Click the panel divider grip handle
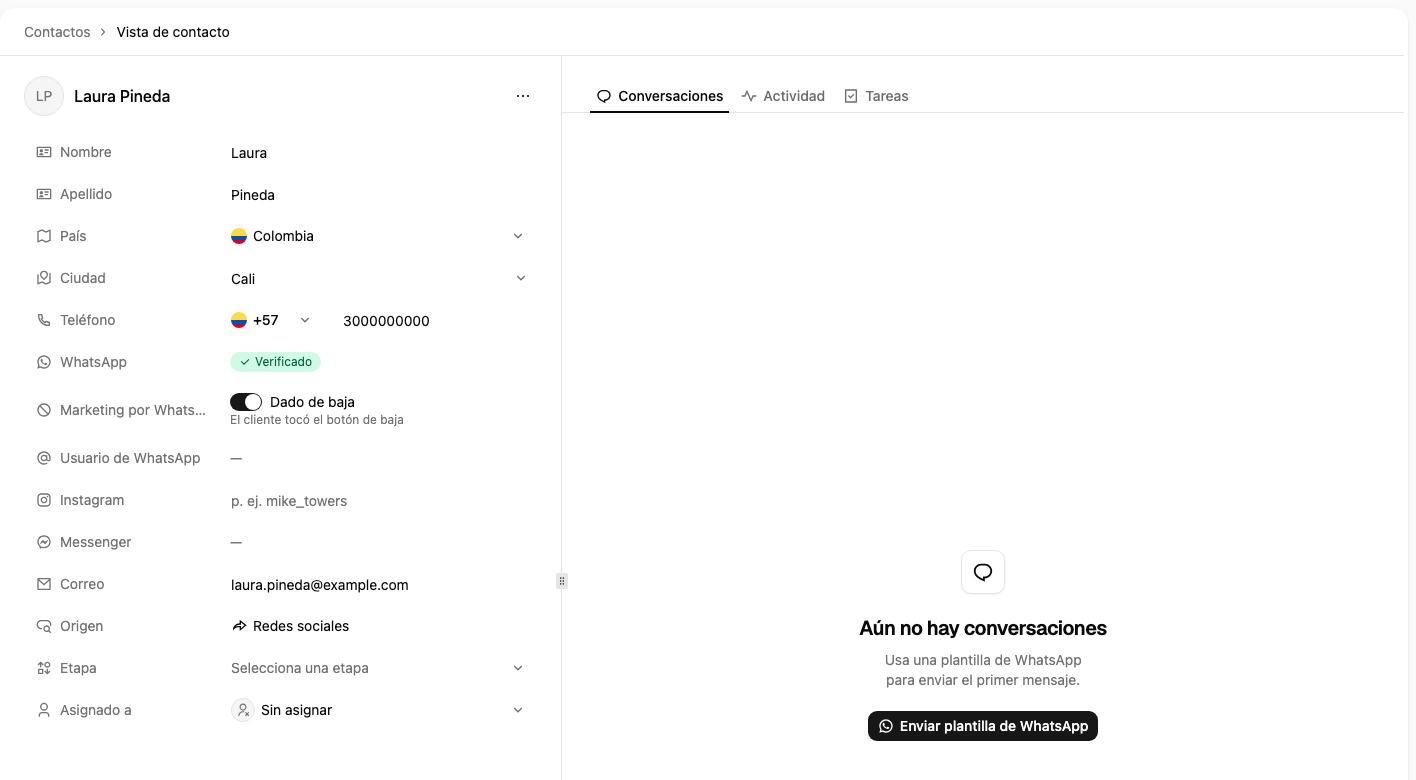1416x780 pixels. coord(562,581)
